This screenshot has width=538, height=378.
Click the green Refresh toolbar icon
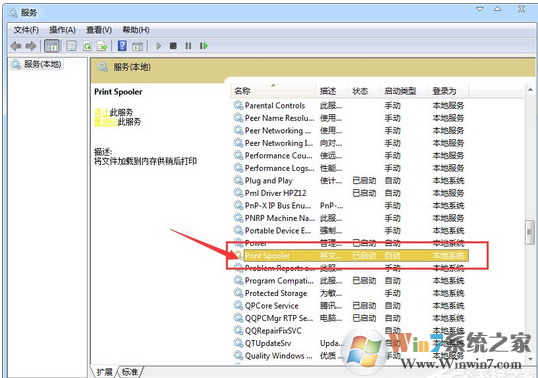pos(87,46)
